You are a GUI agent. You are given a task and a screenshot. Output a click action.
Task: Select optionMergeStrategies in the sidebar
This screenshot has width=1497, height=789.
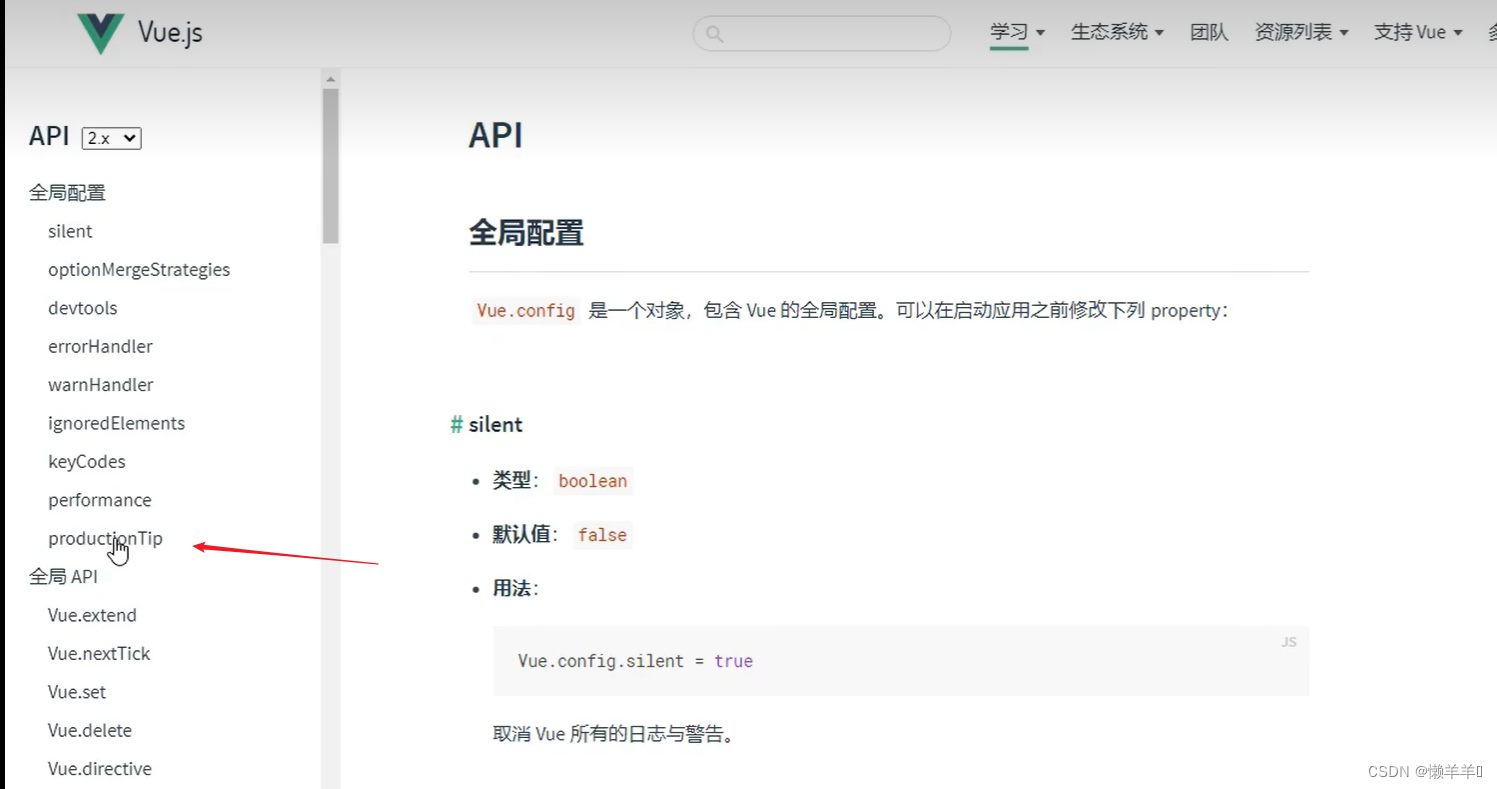click(x=139, y=270)
